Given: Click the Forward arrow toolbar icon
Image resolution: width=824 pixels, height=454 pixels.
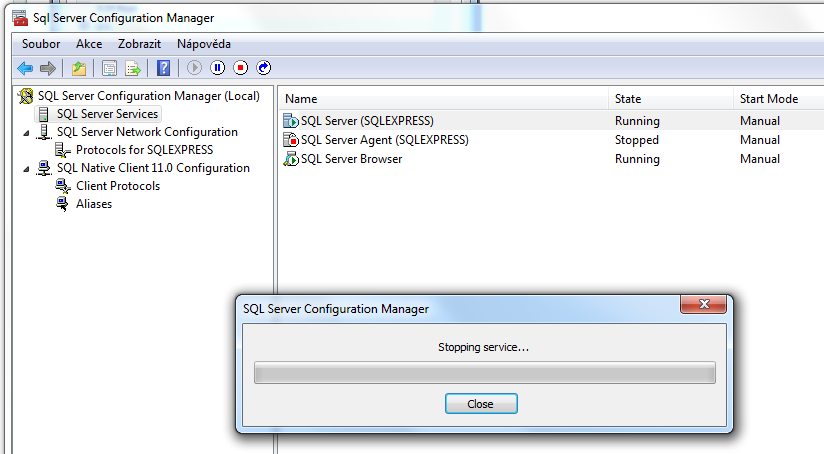Looking at the screenshot, I should coord(48,68).
